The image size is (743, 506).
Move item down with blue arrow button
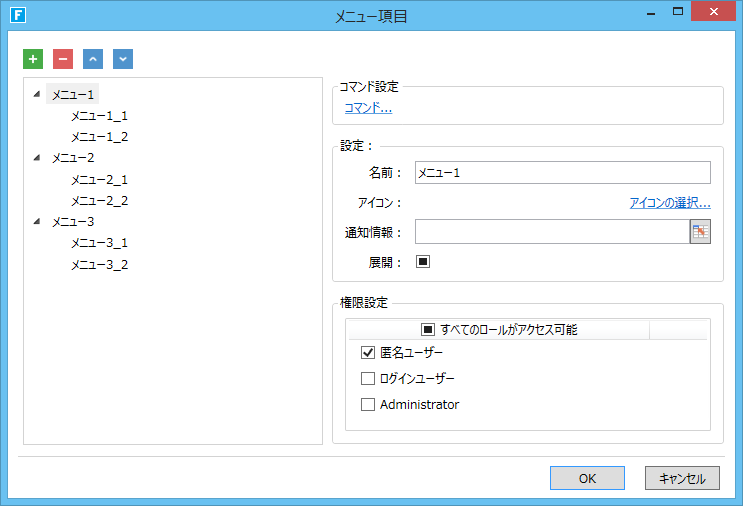[x=123, y=59]
